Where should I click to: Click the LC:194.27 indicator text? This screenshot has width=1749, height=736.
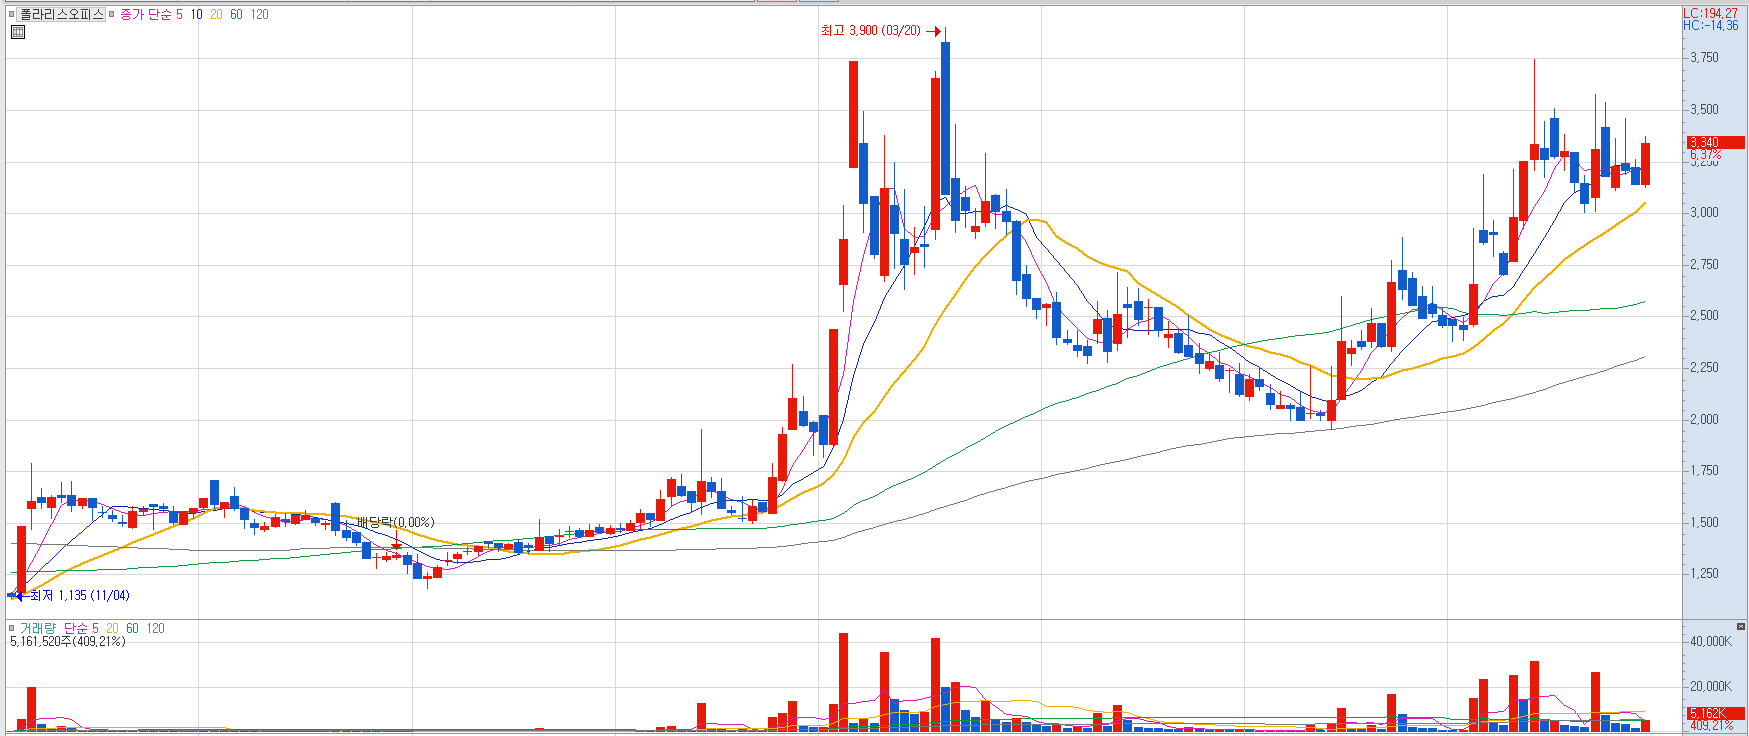coord(1710,13)
